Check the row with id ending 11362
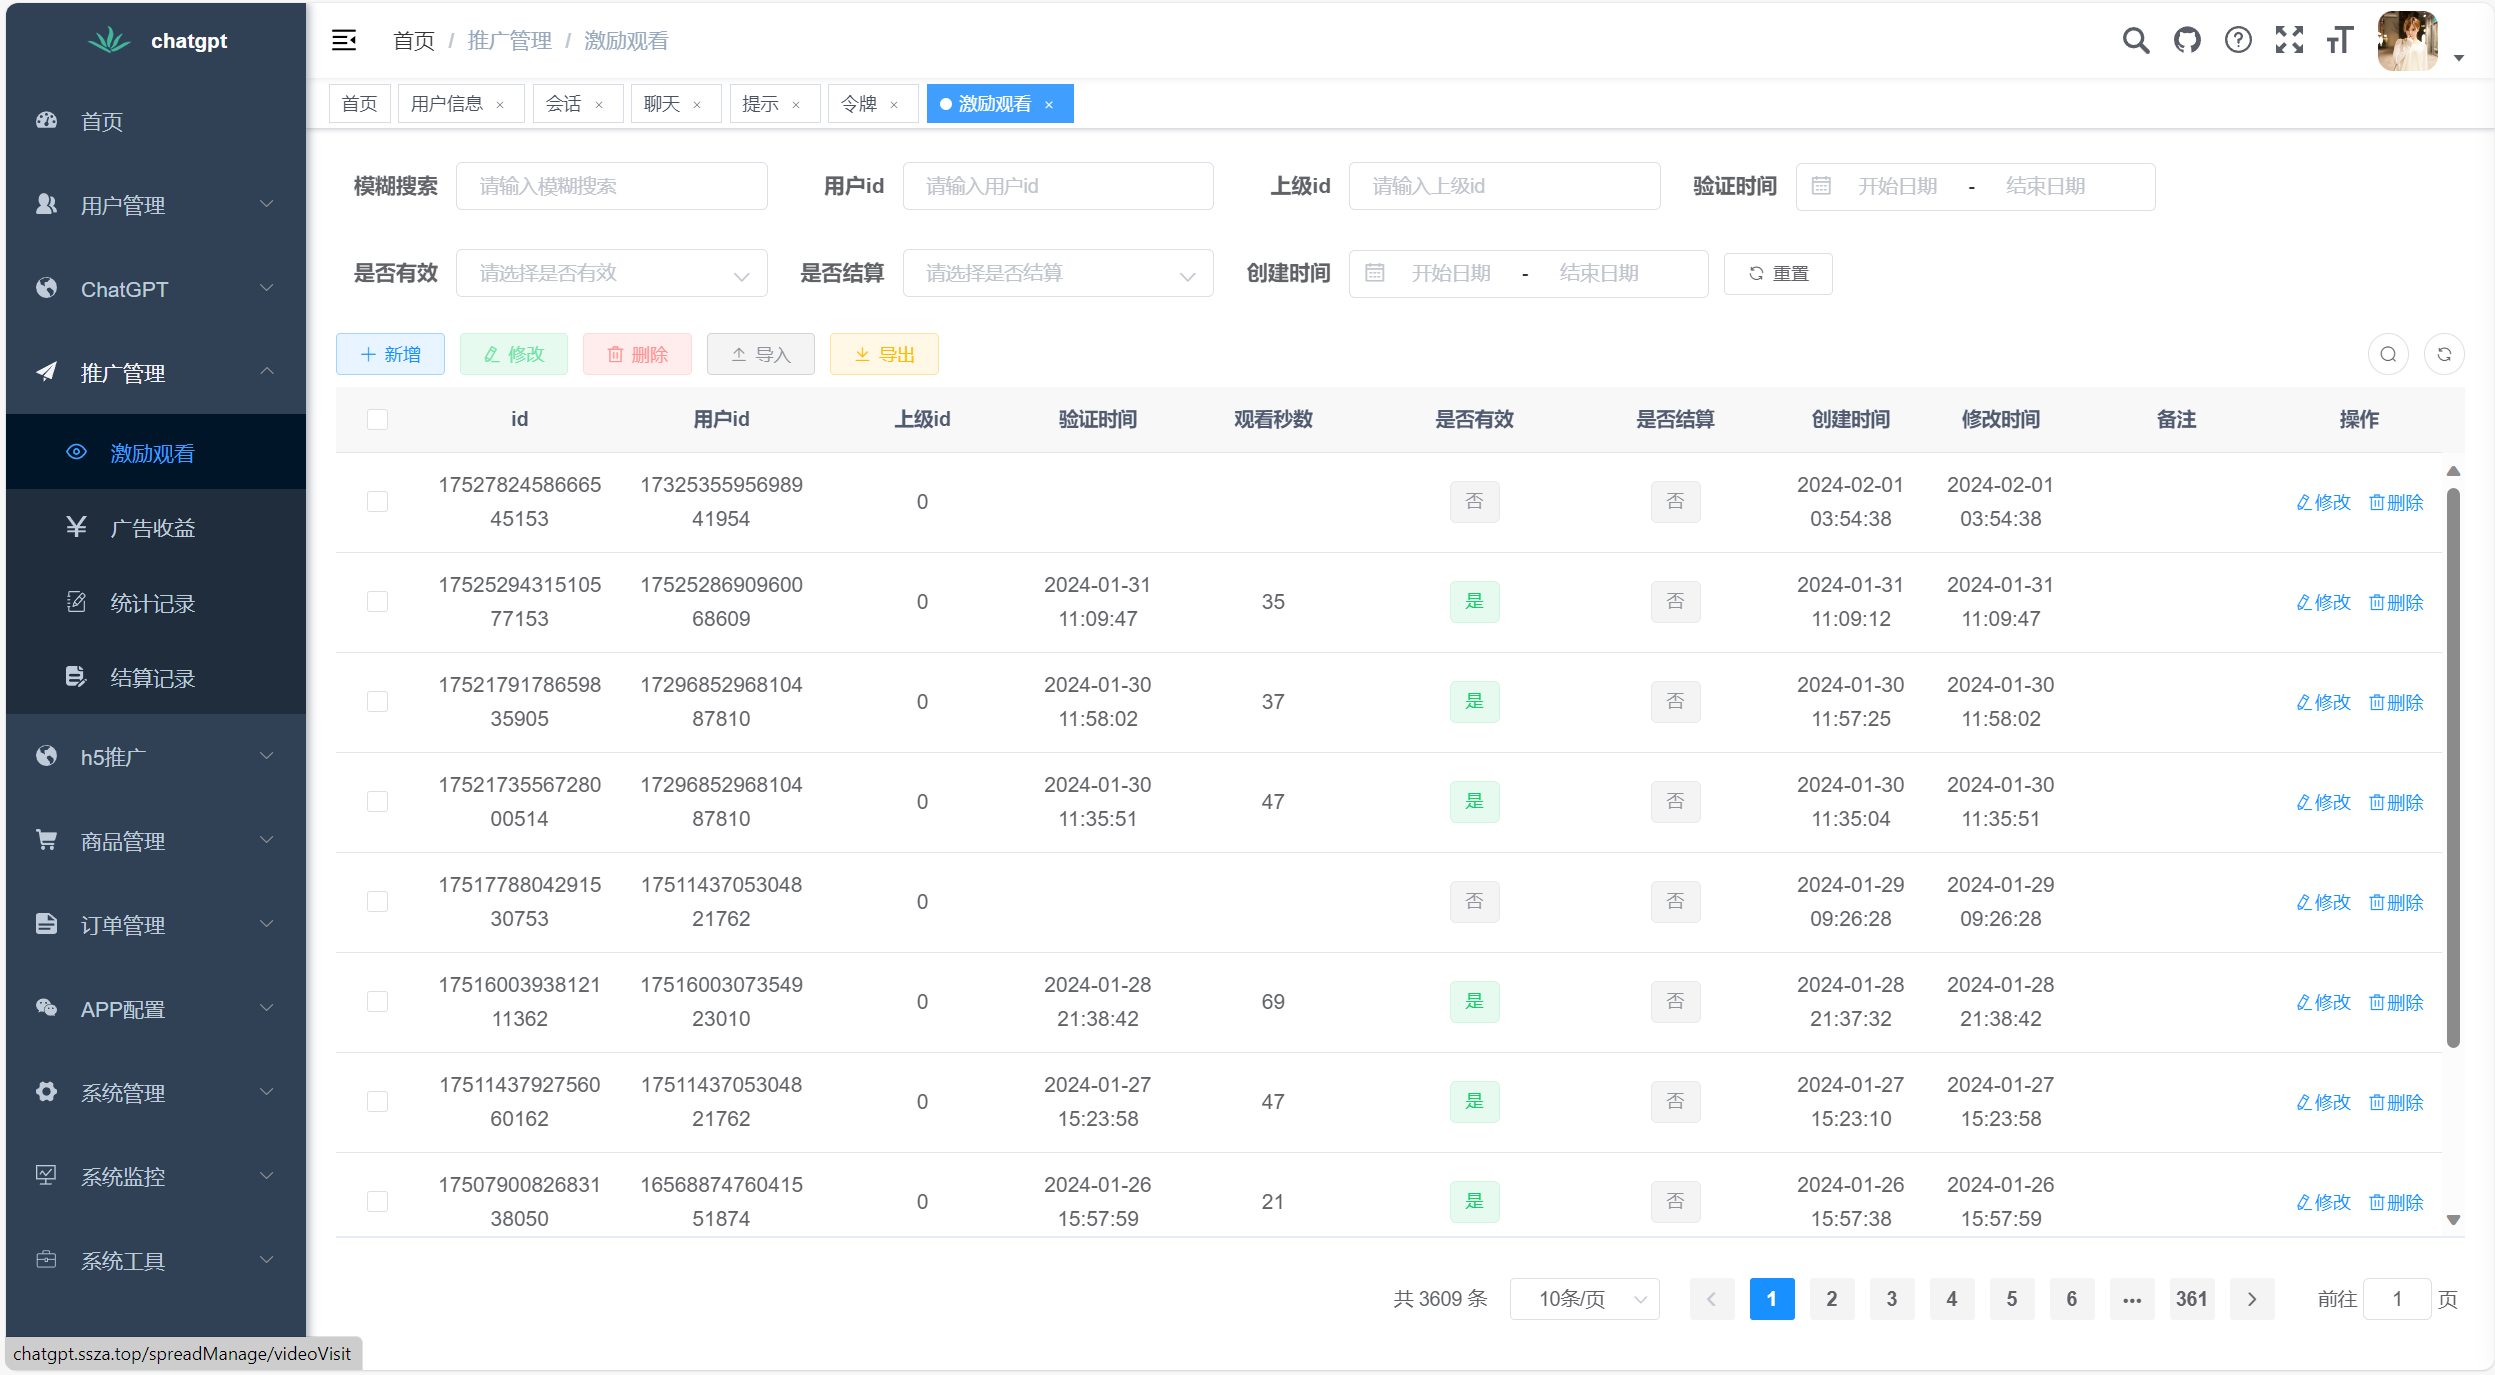2495x1375 pixels. point(377,1001)
